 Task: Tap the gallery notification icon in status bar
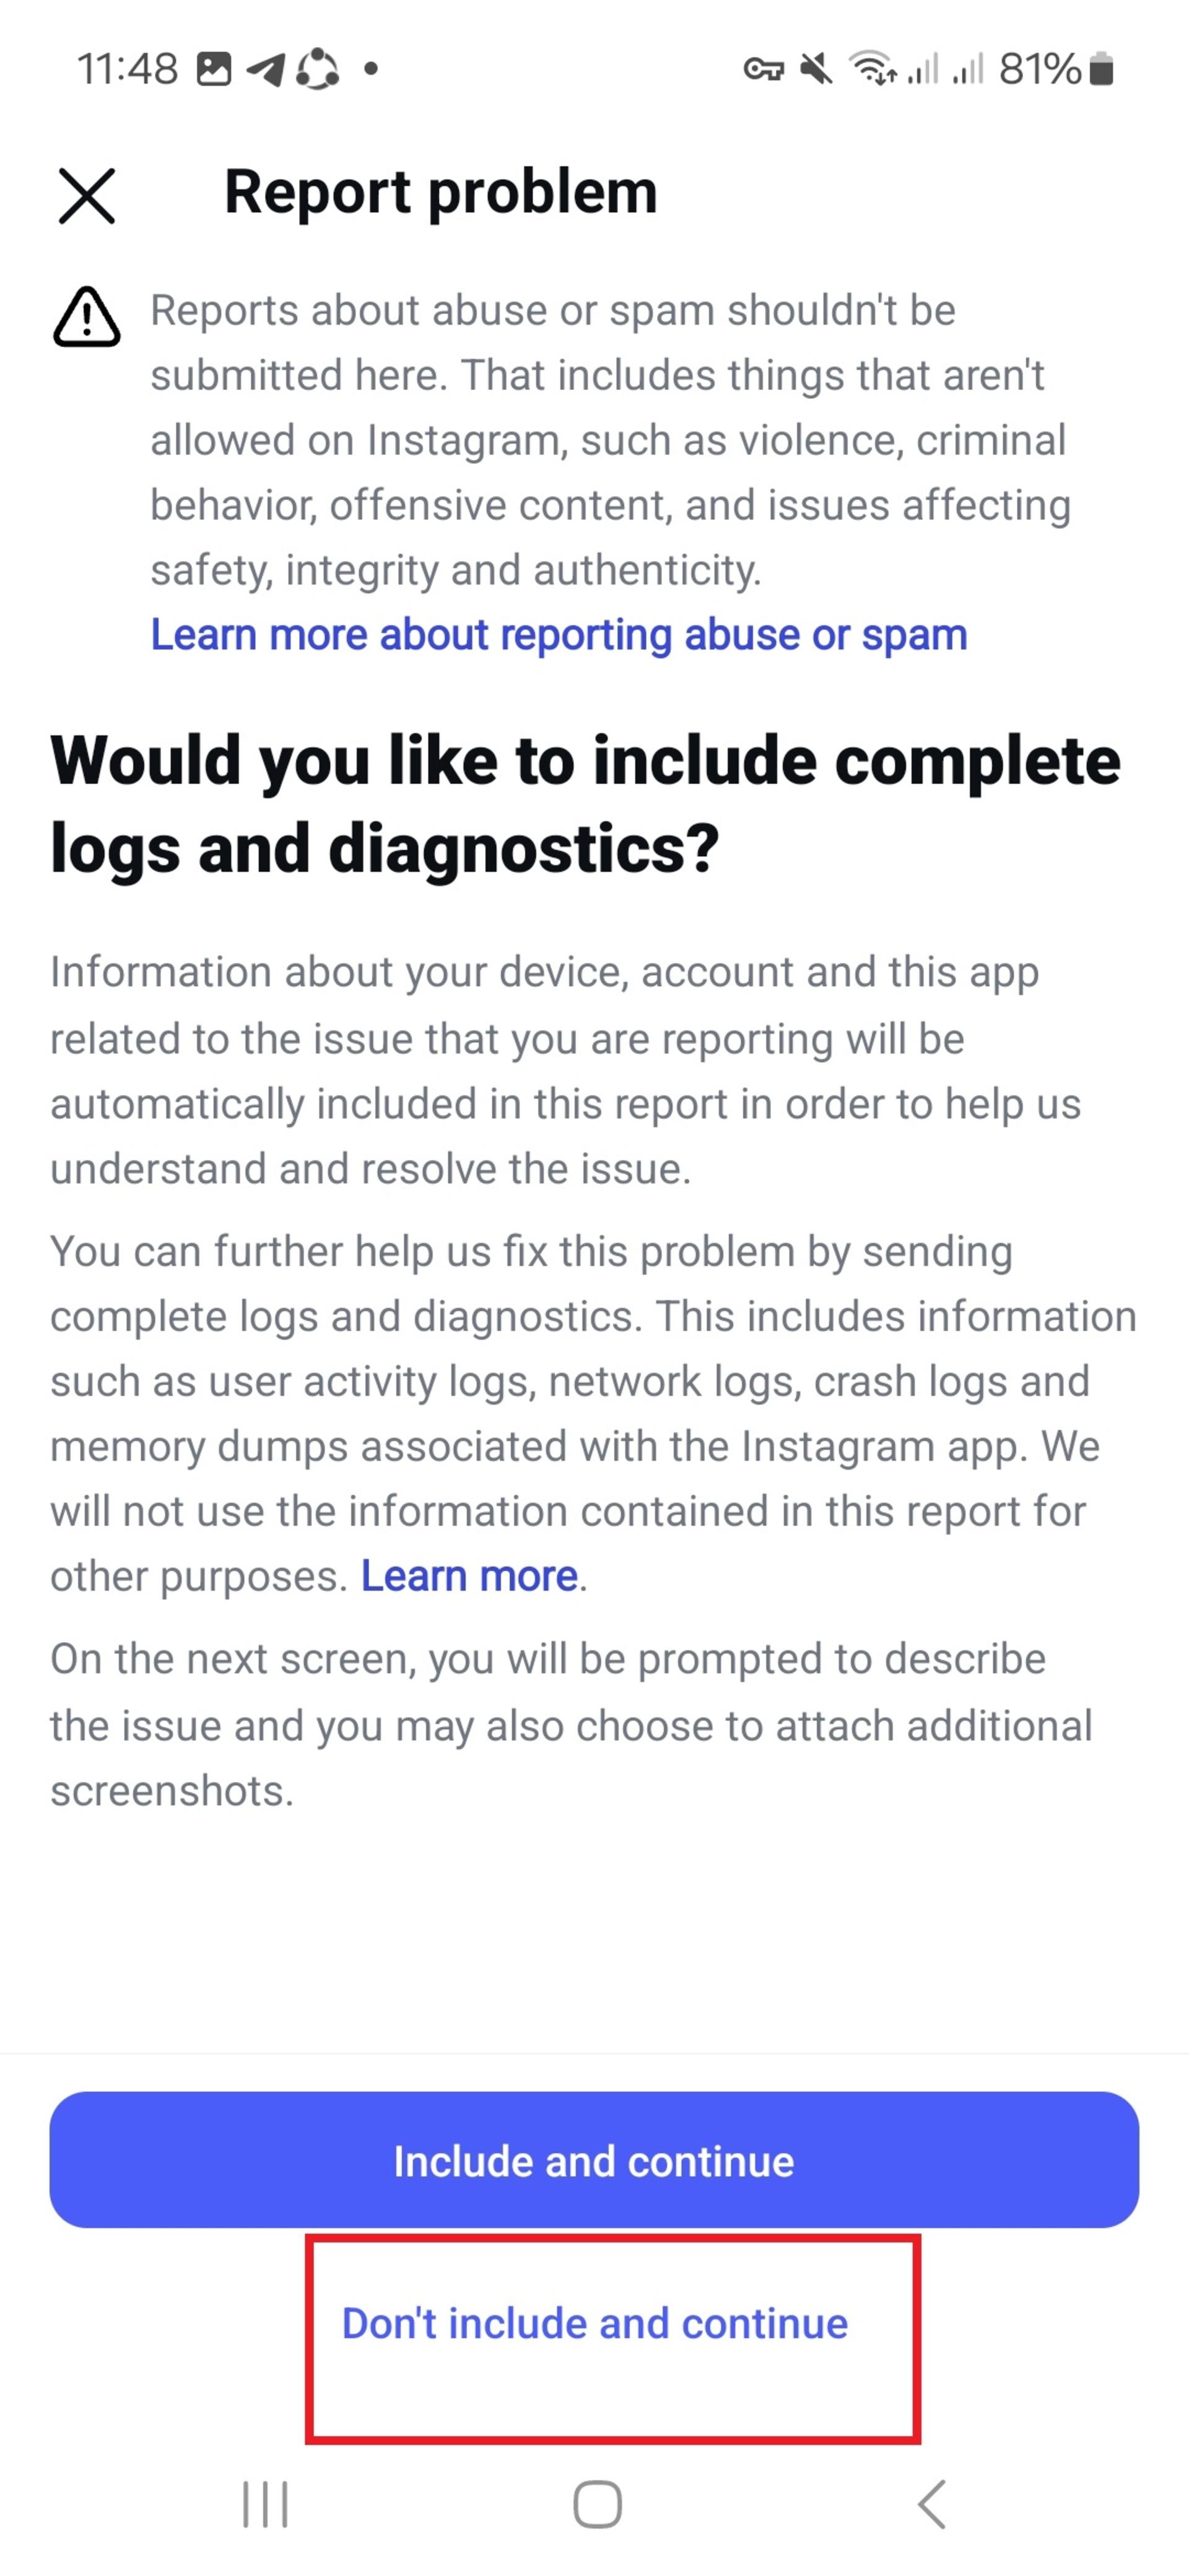(213, 69)
